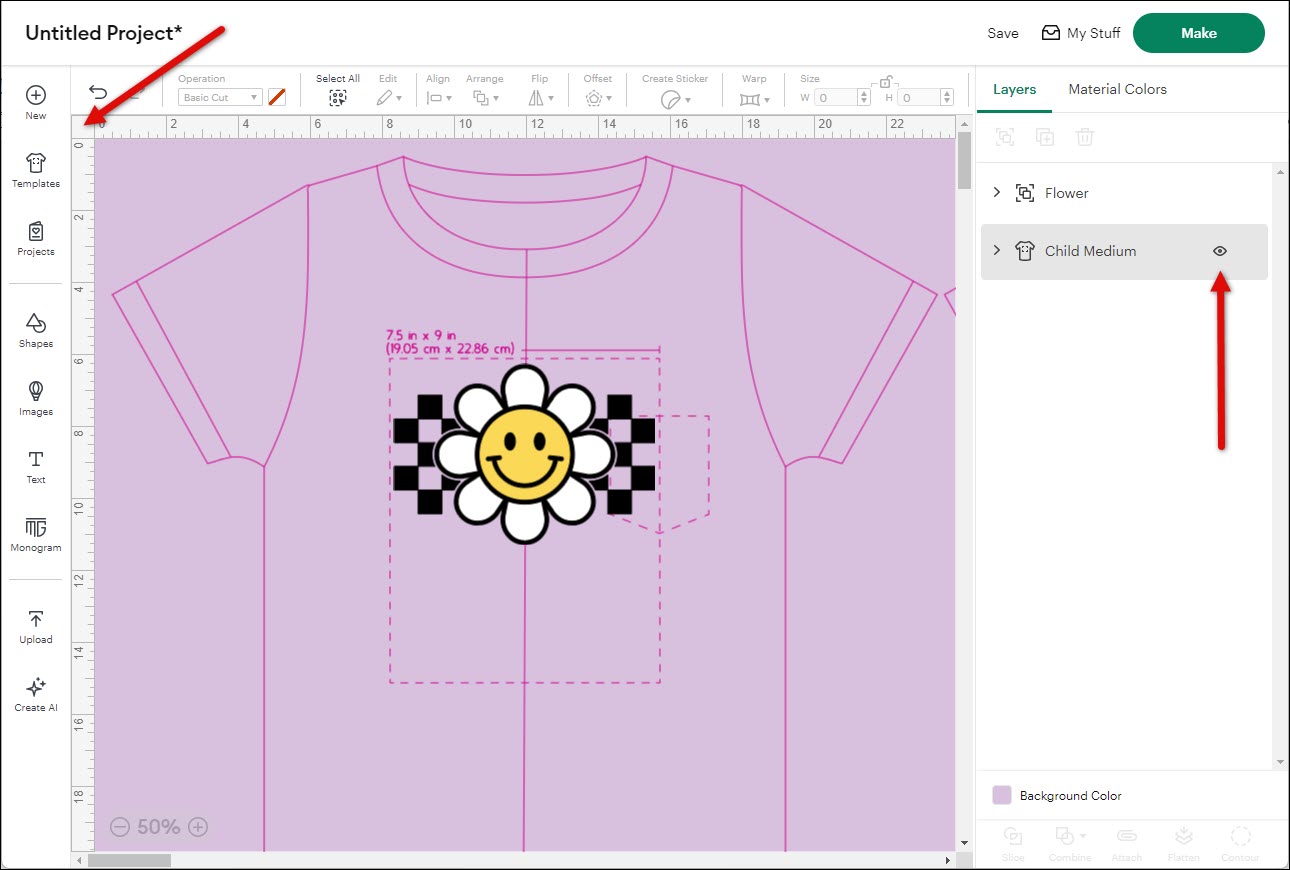Viewport: 1290px width, 870px height.
Task: Launch Create AI
Action: (x=35, y=693)
